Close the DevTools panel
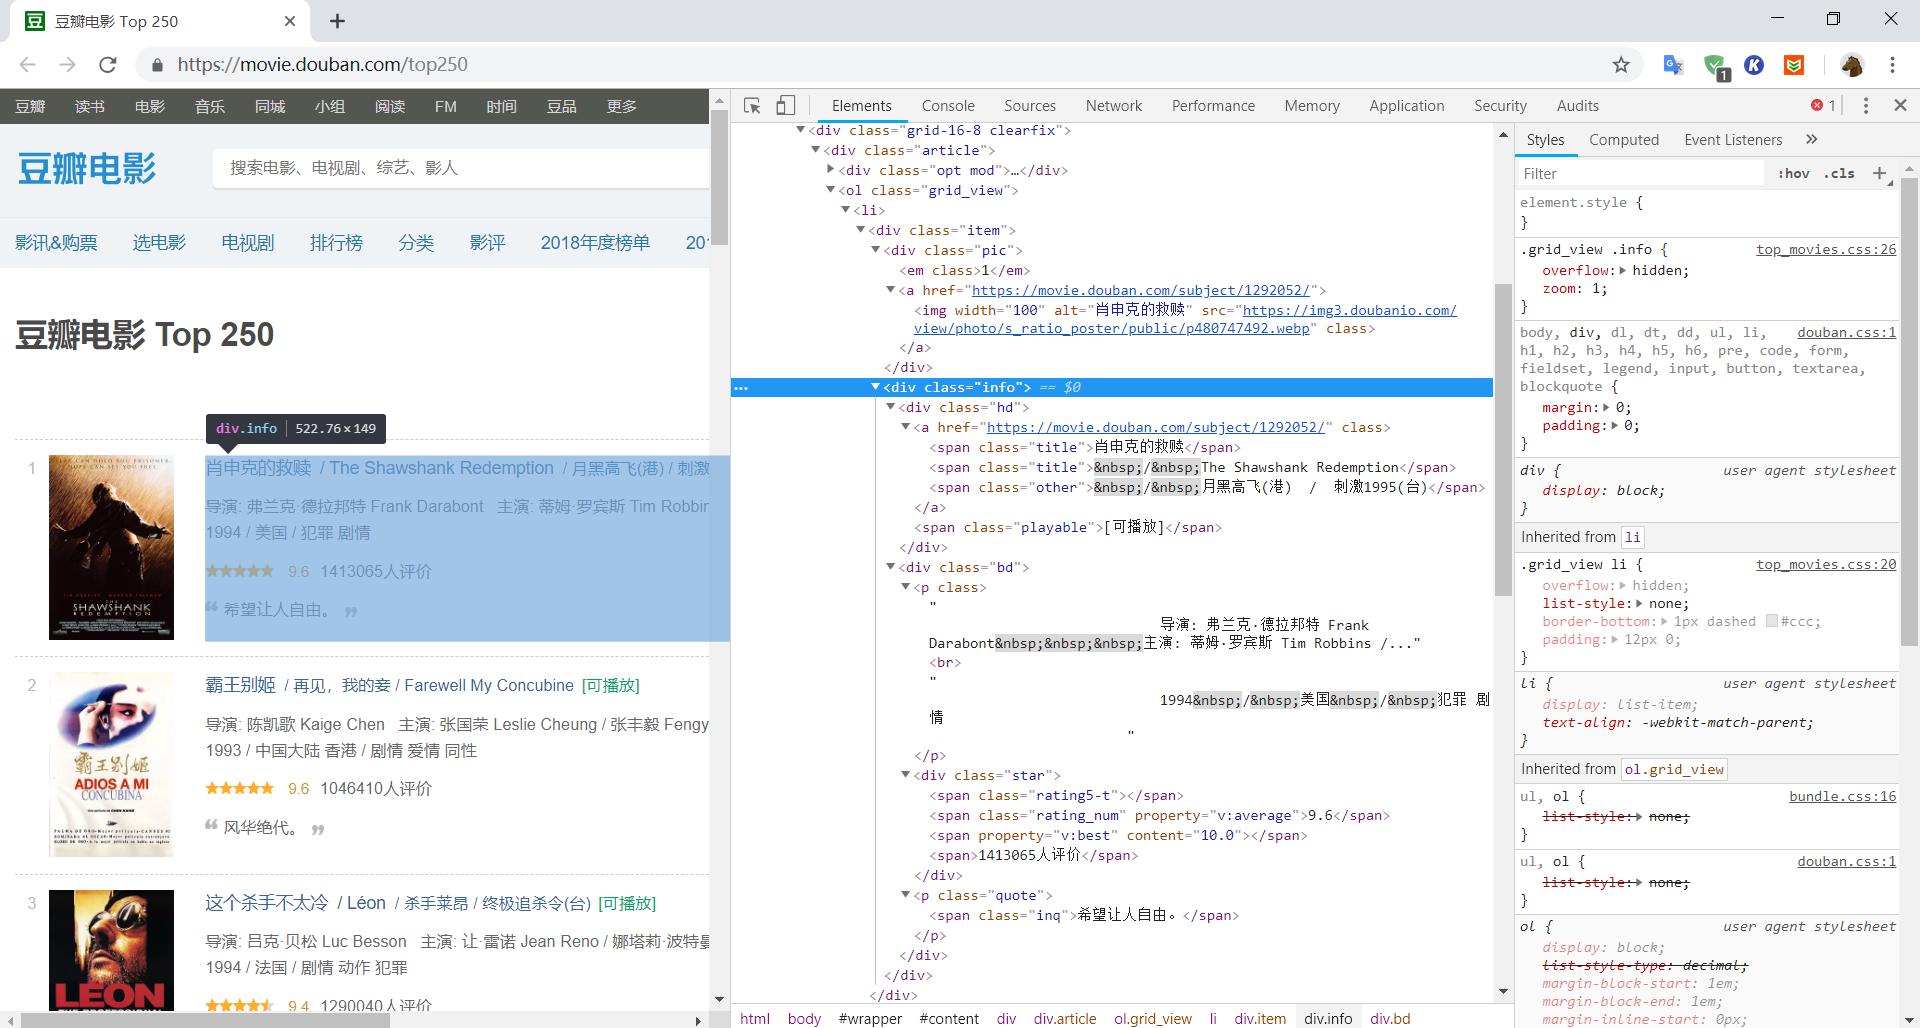 (1900, 105)
